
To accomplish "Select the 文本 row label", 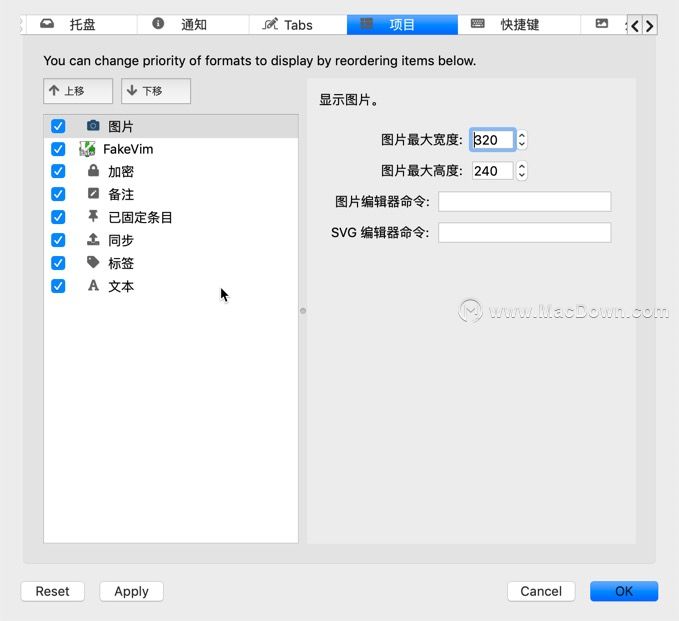I will 121,286.
